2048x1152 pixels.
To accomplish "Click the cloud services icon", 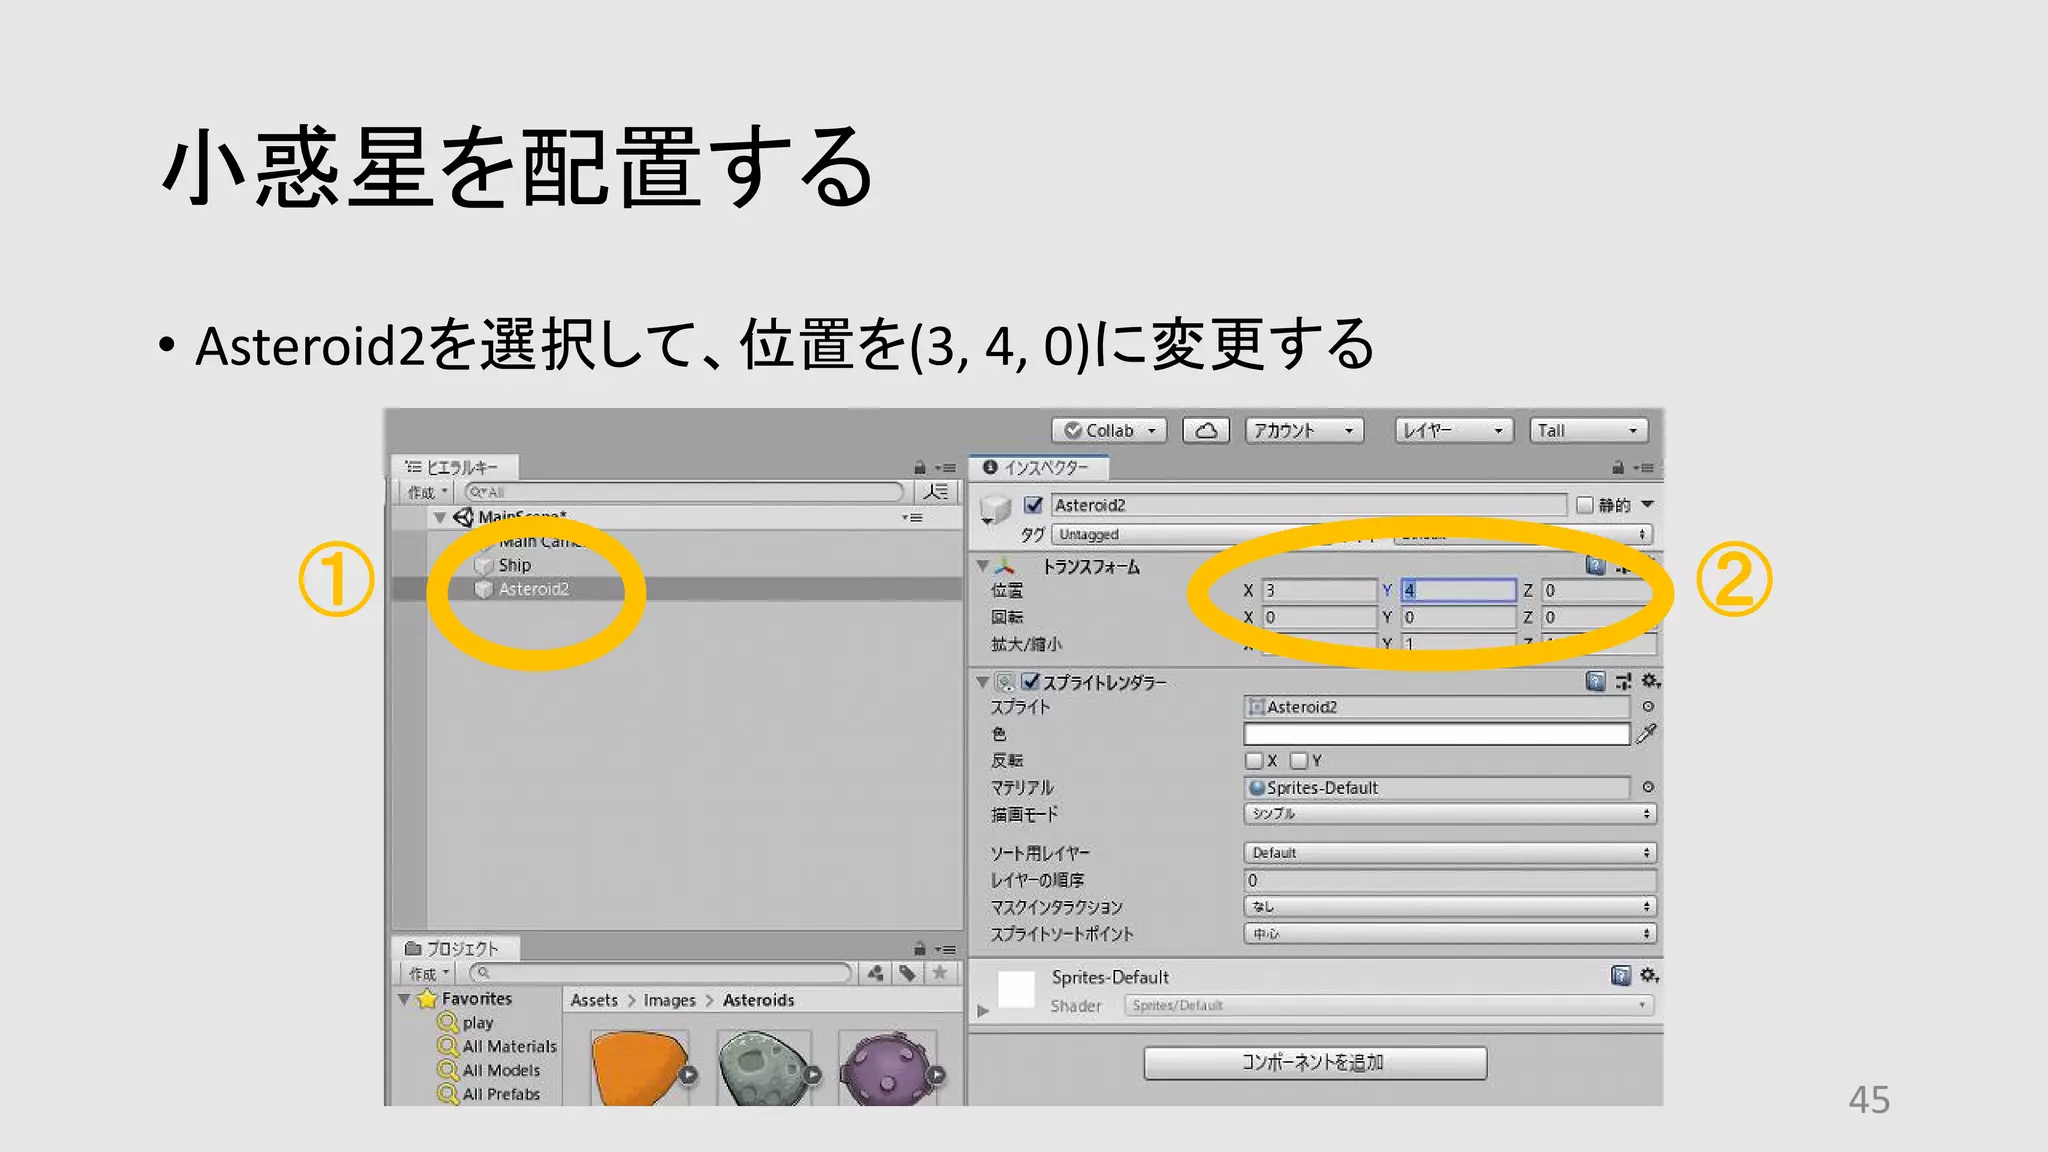I will (x=1206, y=431).
